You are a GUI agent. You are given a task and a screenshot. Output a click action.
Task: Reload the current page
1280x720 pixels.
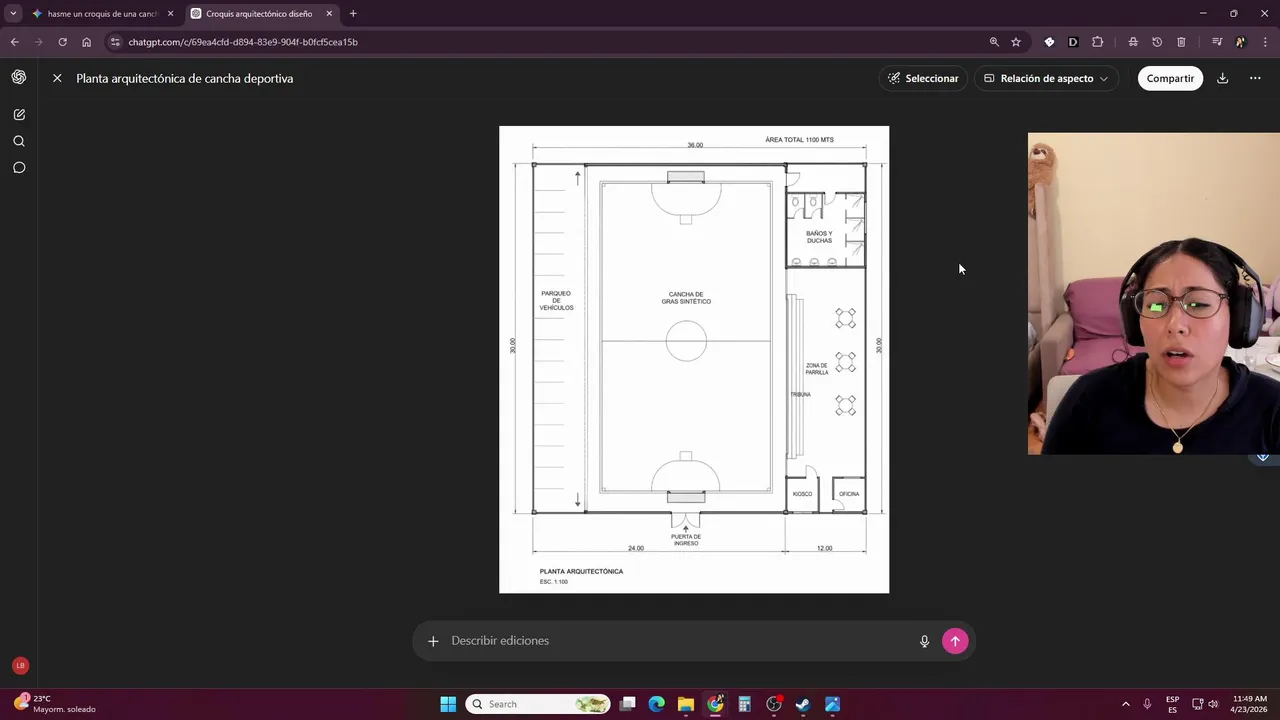(x=62, y=42)
